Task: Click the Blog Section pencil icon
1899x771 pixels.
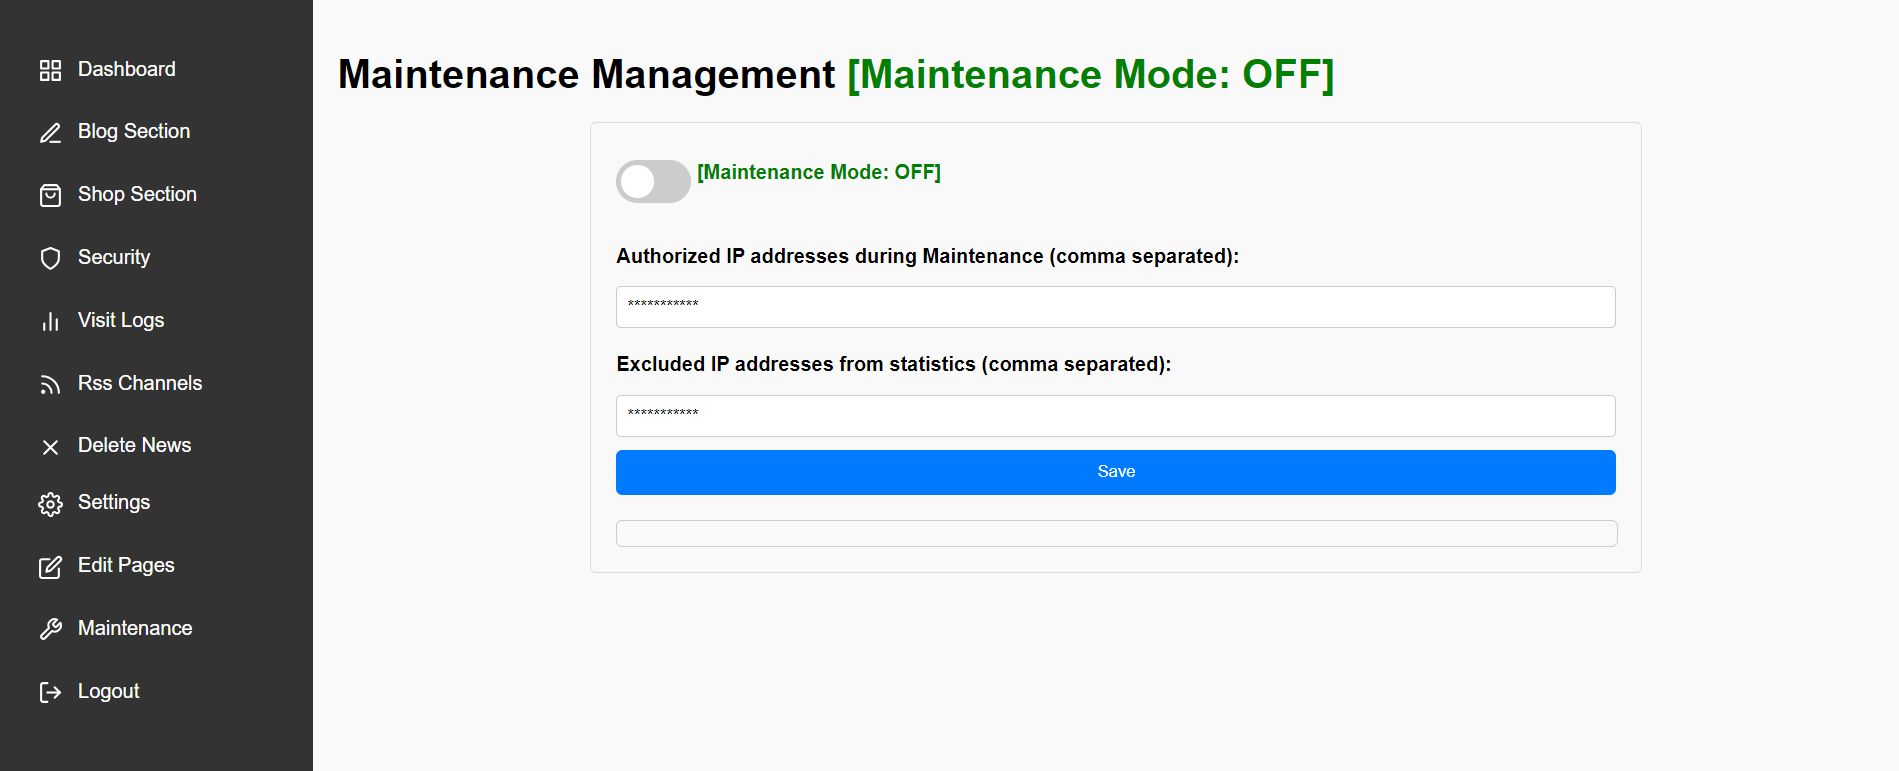Action: [x=50, y=133]
